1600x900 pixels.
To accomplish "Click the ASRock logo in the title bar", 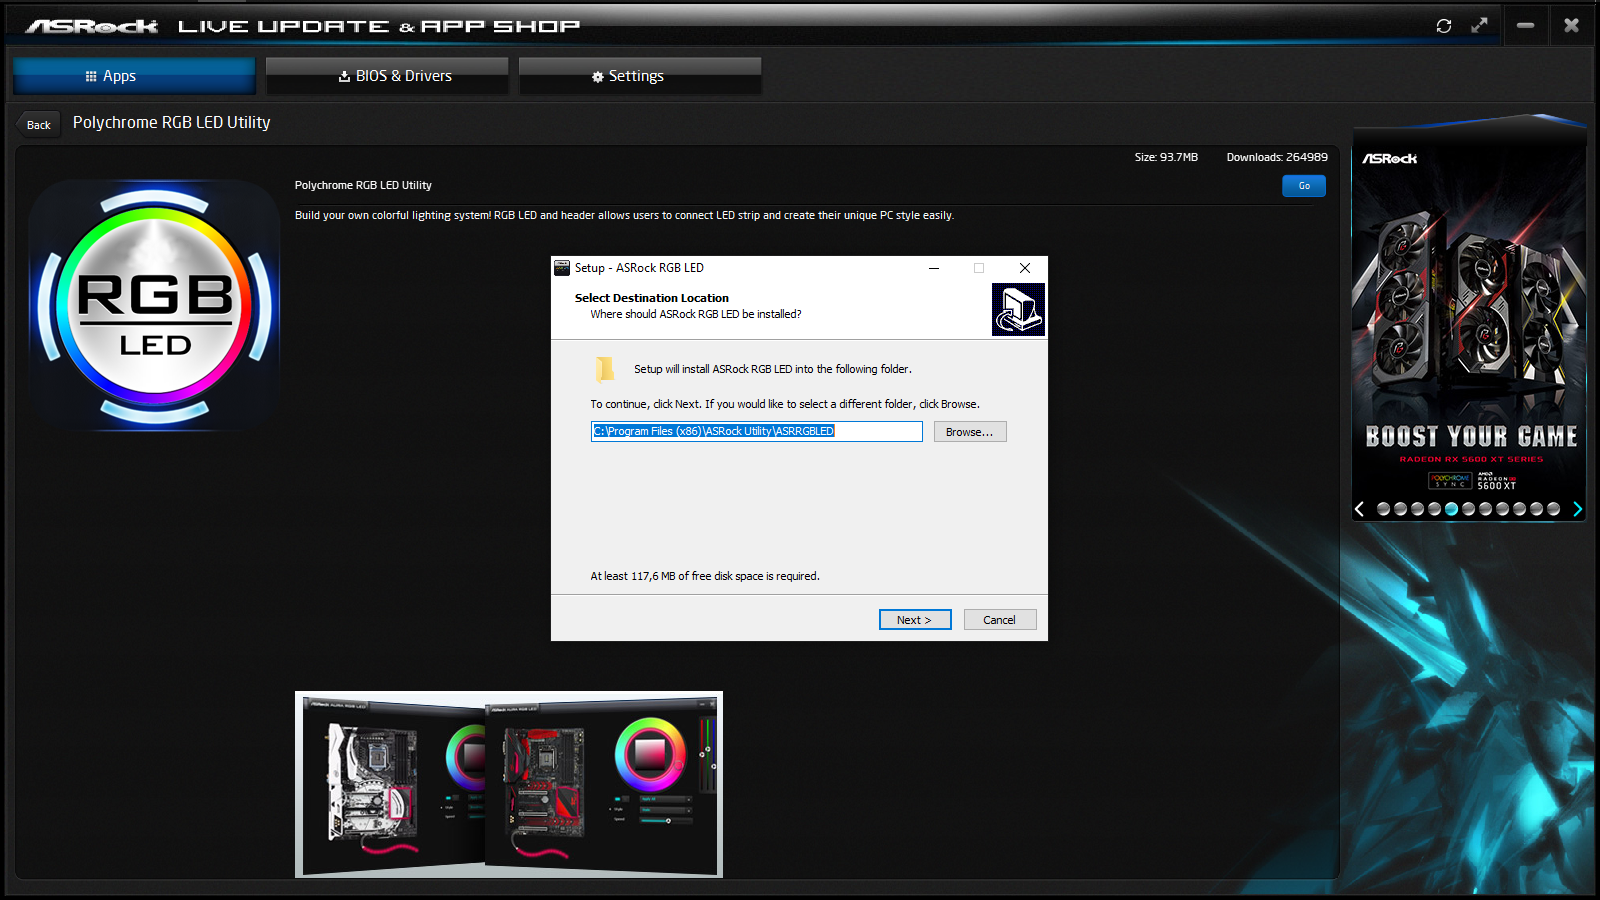I will pos(92,26).
